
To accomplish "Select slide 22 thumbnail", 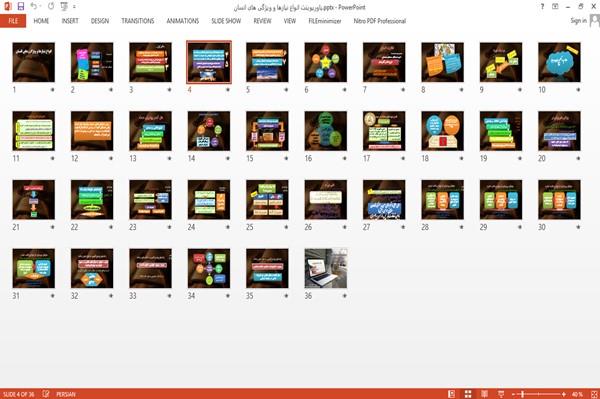I will coord(92,200).
